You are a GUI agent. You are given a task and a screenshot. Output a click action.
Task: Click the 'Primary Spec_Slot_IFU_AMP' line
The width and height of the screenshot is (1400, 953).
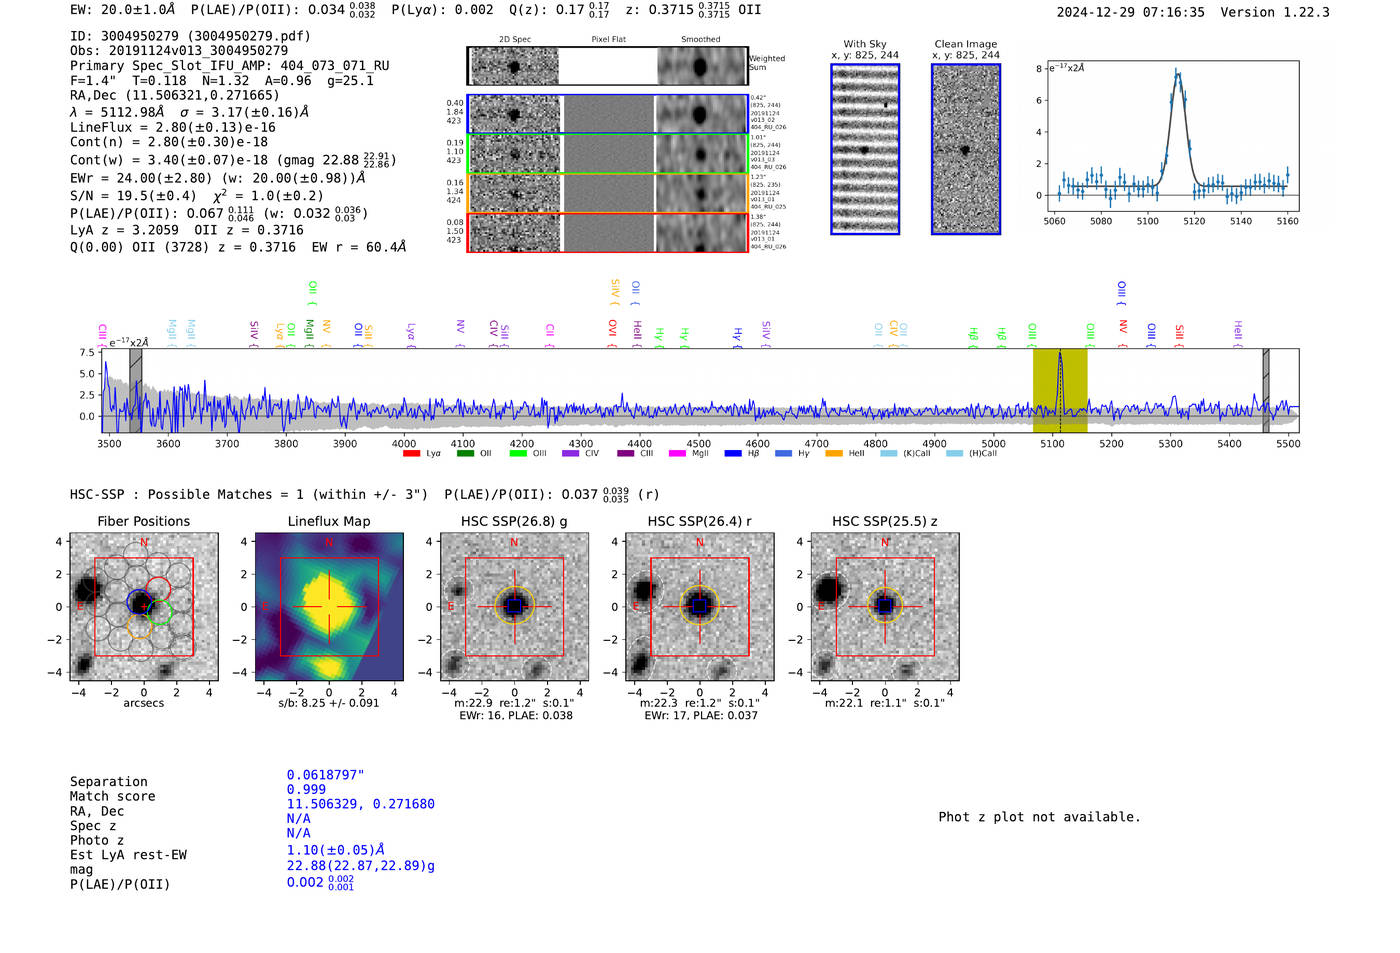click(230, 65)
